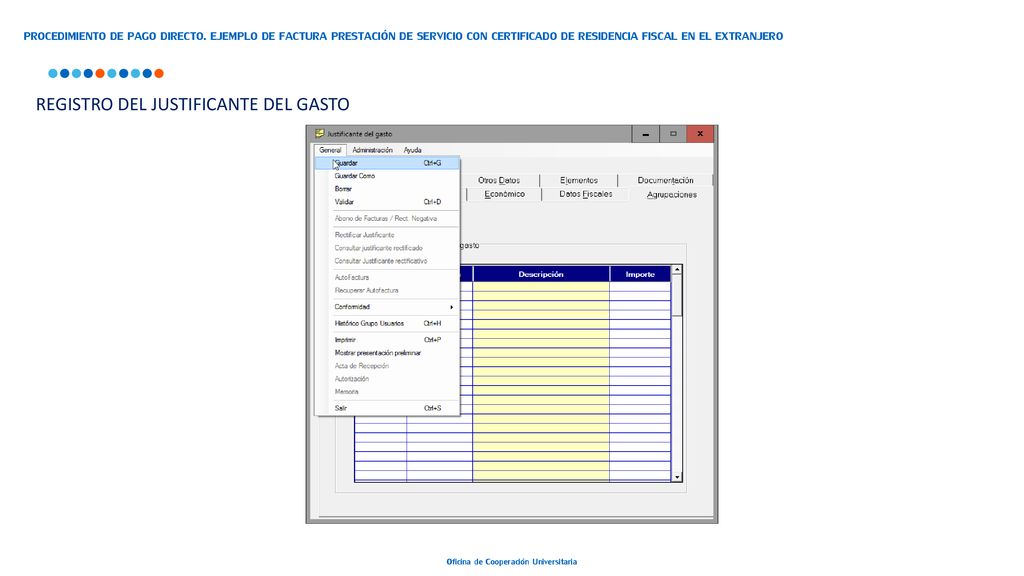Expand the Conformidad submenu
Viewport: 1024px width, 576px height.
(x=387, y=307)
